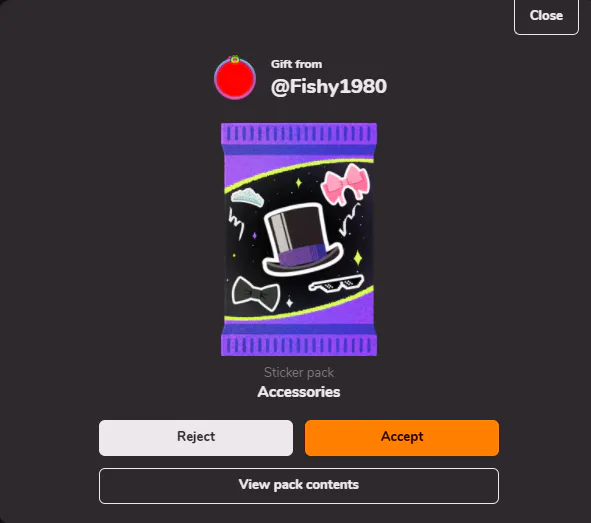The height and width of the screenshot is (523, 591).
Task: Click the Accept gift button
Action: (x=402, y=438)
